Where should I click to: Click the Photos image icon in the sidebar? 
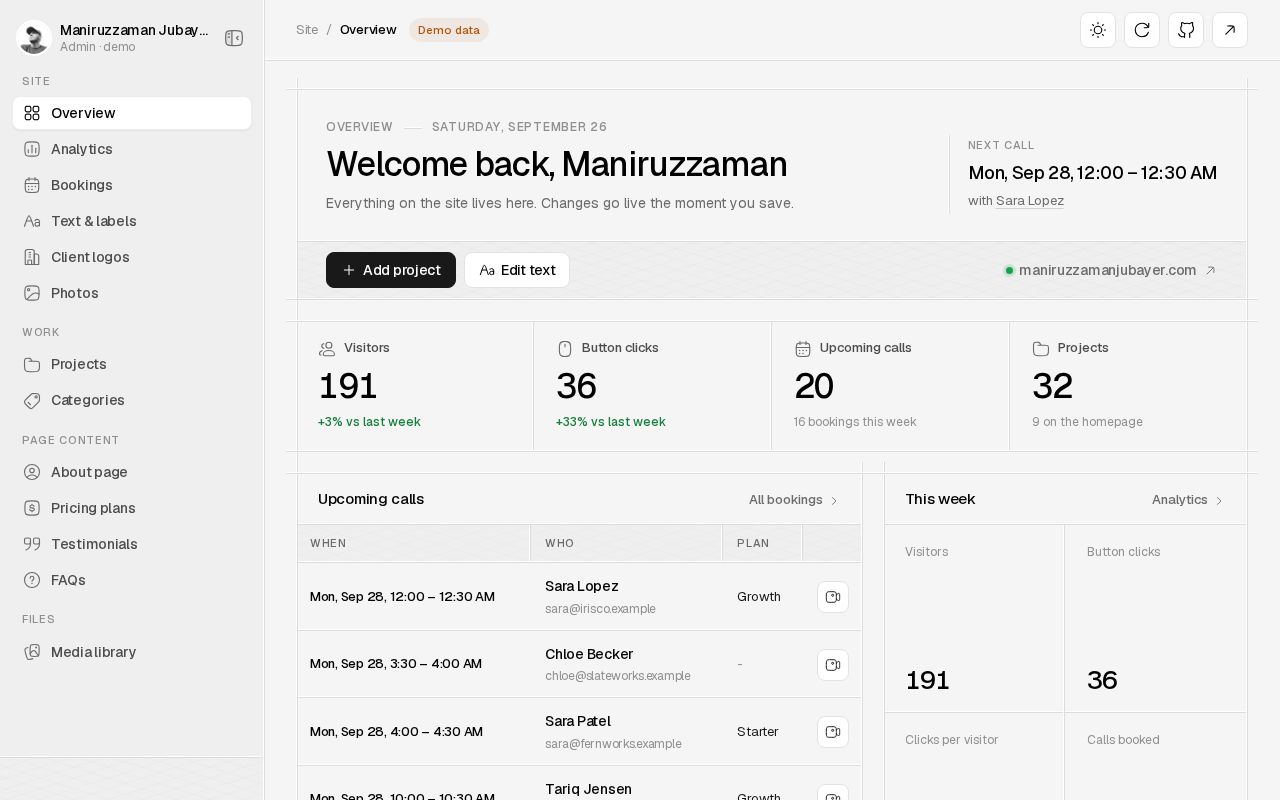[32, 293]
